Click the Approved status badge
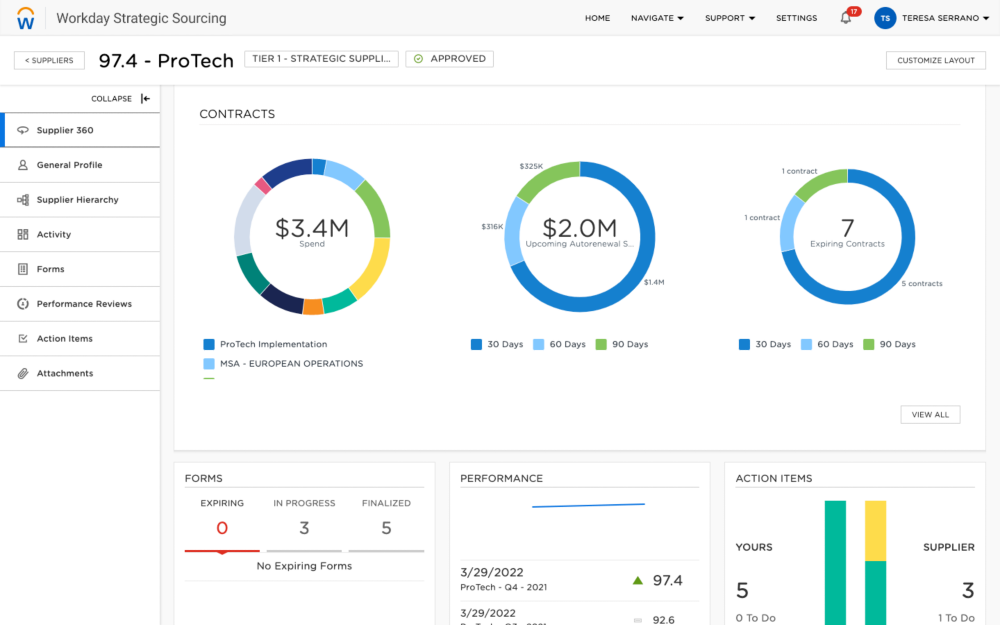The width and height of the screenshot is (1000, 625). pos(450,59)
